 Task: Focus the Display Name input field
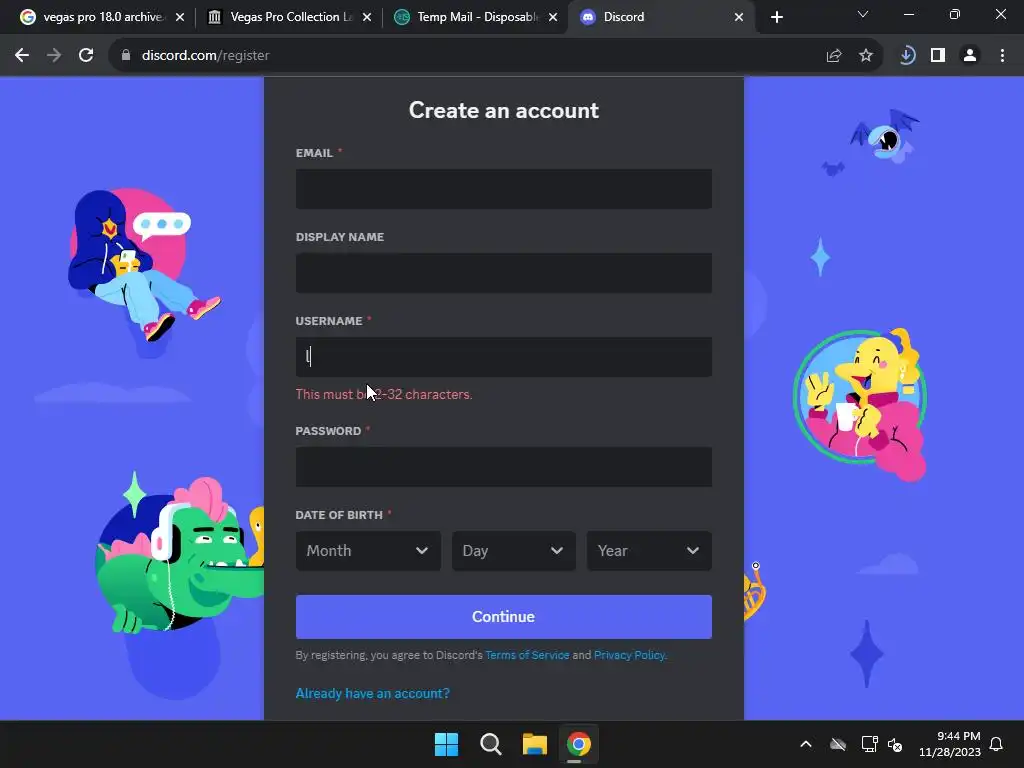(504, 273)
